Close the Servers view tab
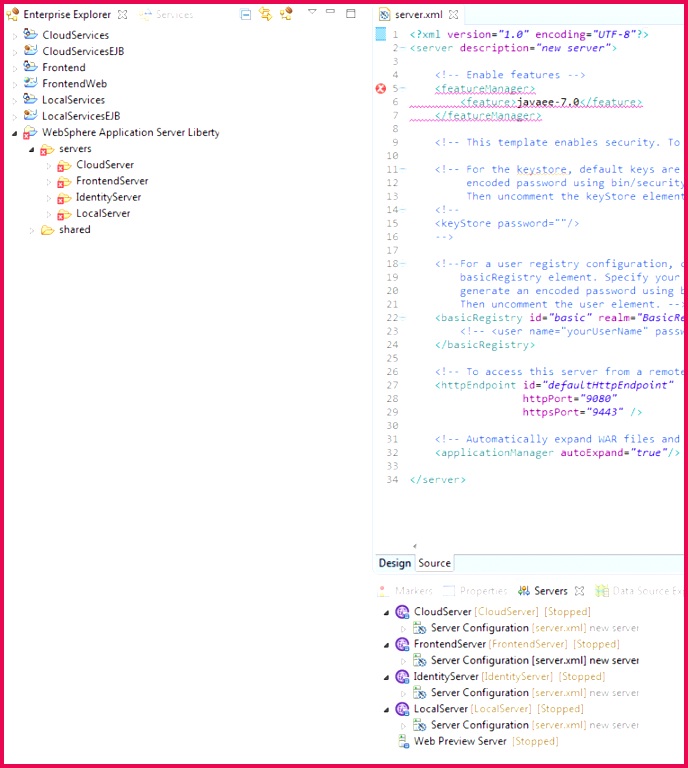688x768 pixels. (x=579, y=591)
